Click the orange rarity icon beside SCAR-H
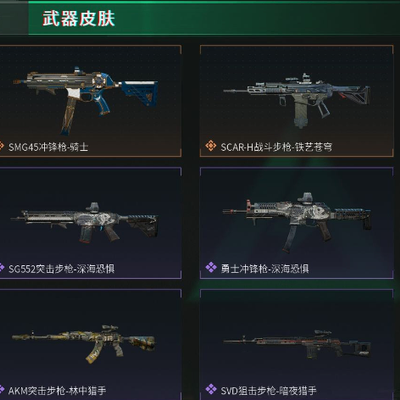Viewport: 400px width, 400px height. point(211,146)
